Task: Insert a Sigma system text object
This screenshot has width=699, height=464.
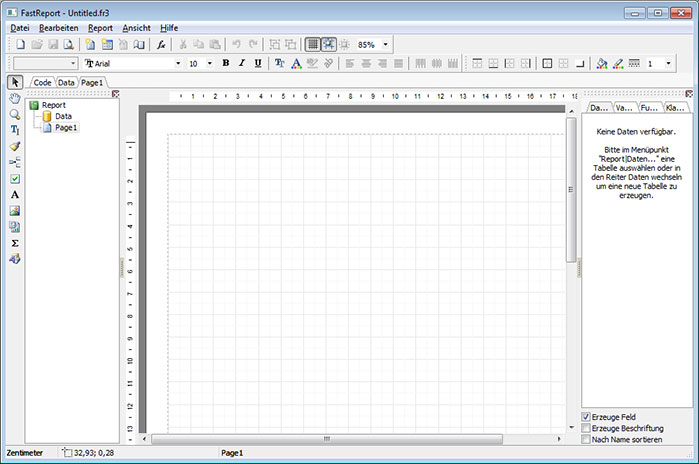Action: (15, 243)
